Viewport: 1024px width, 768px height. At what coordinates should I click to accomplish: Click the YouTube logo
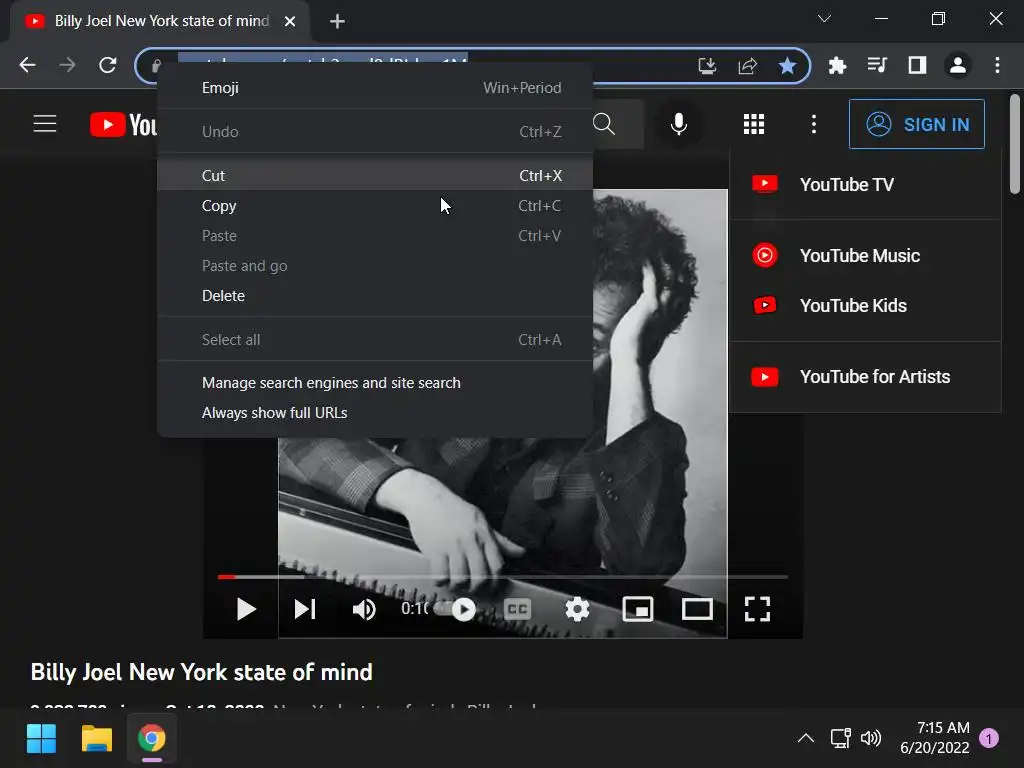tap(123, 124)
